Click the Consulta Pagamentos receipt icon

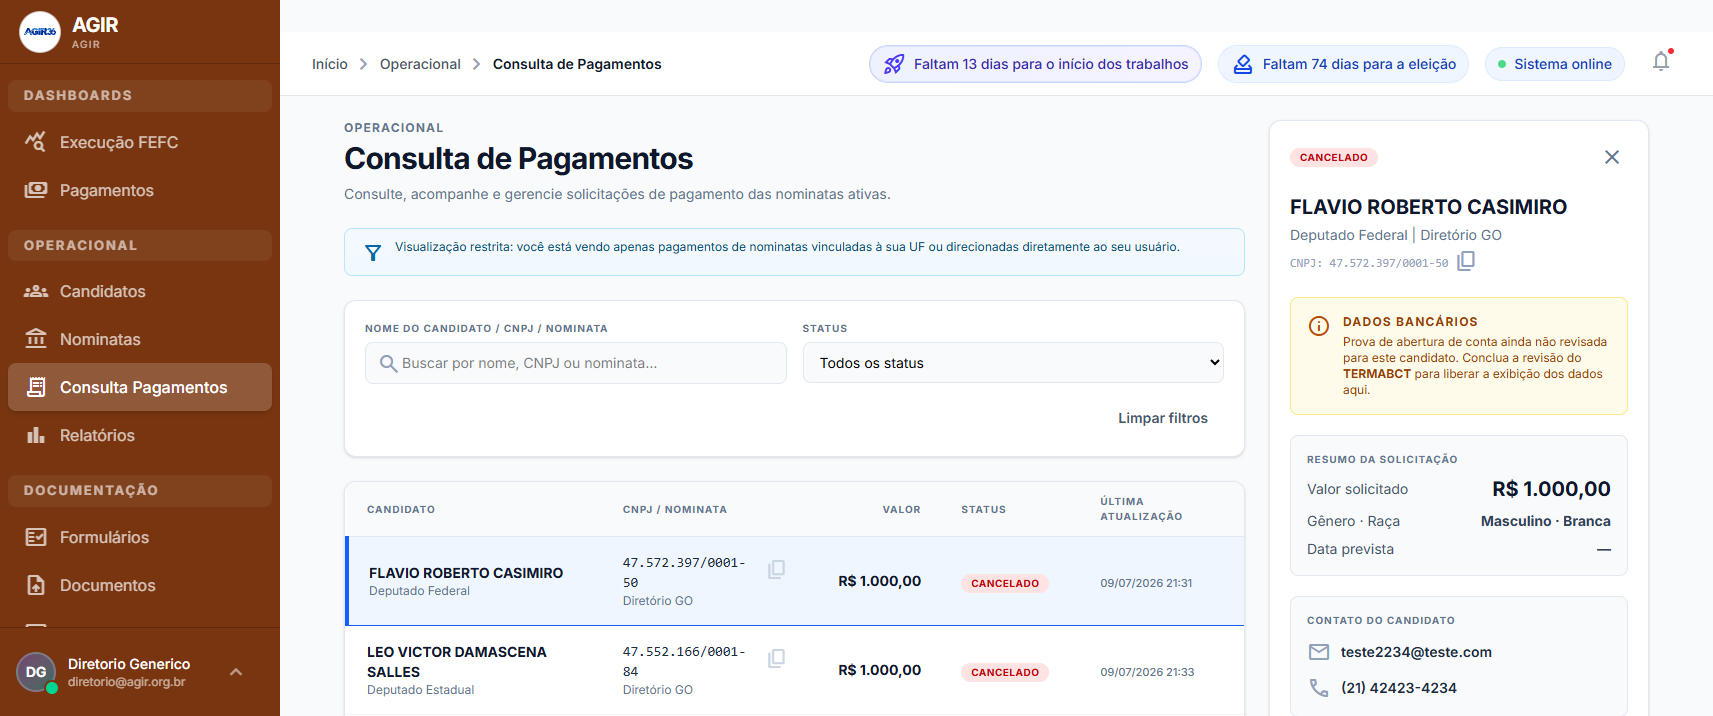tap(36, 387)
